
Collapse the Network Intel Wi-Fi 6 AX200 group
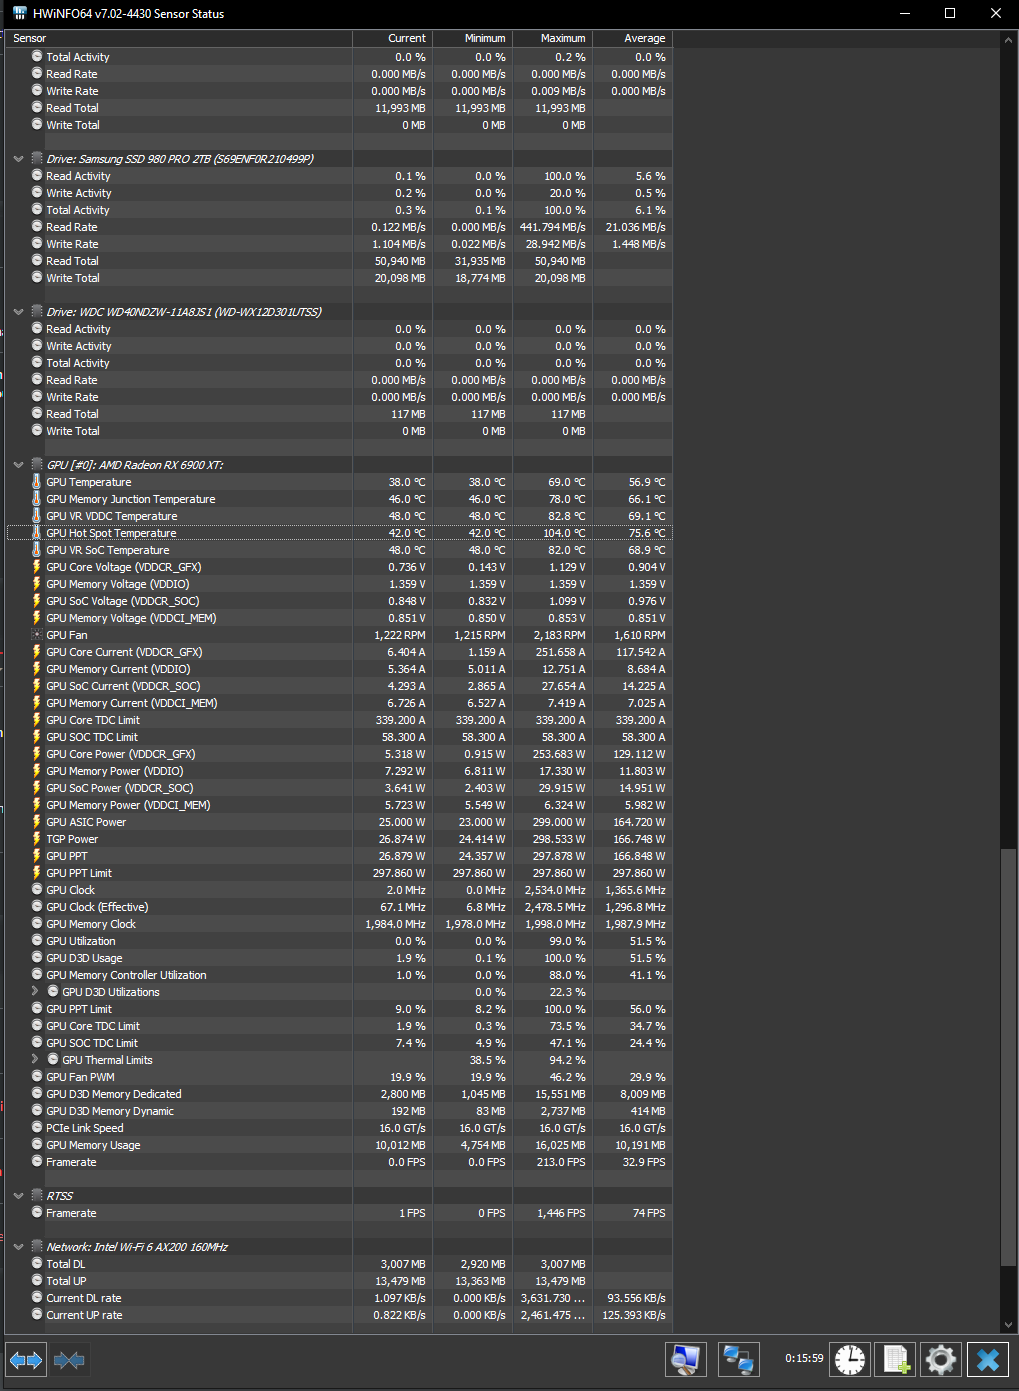pyautogui.click(x=18, y=1247)
